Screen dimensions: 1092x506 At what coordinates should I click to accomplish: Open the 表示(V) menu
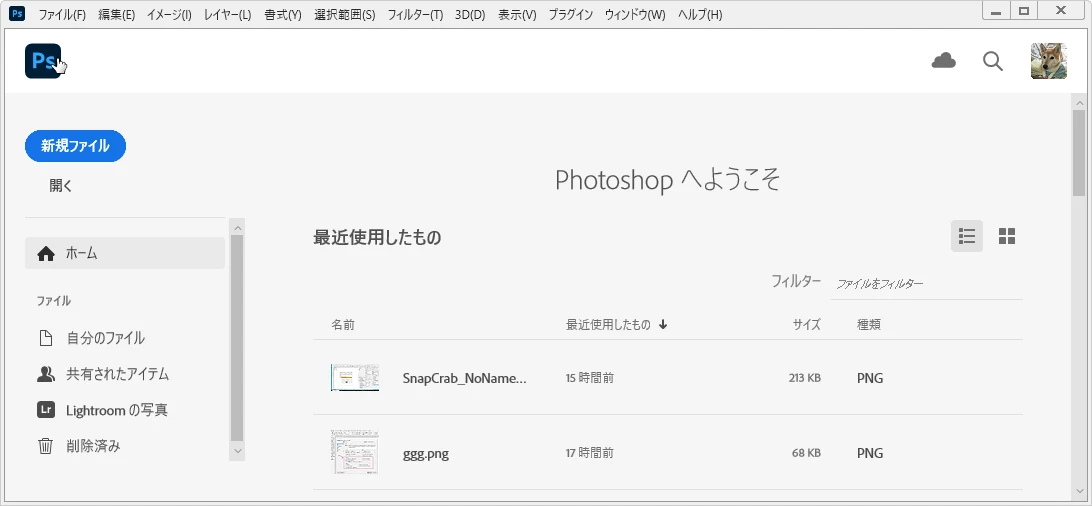(x=517, y=15)
